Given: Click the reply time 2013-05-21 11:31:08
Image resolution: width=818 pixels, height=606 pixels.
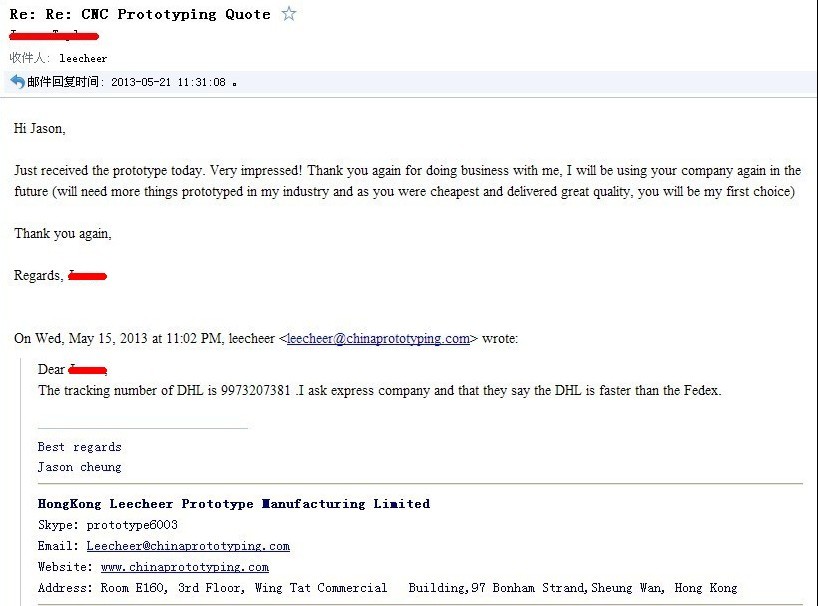Looking at the screenshot, I should pos(168,82).
